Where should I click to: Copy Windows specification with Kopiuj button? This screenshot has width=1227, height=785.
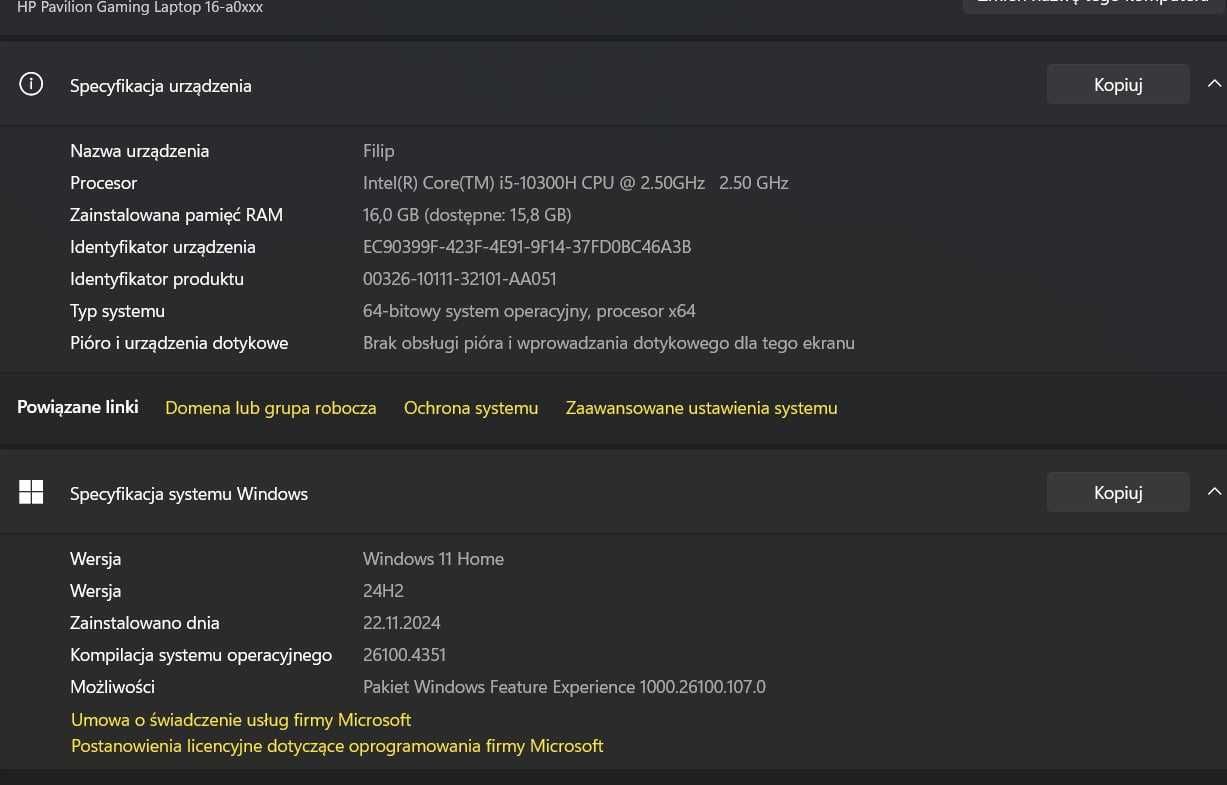(1118, 493)
